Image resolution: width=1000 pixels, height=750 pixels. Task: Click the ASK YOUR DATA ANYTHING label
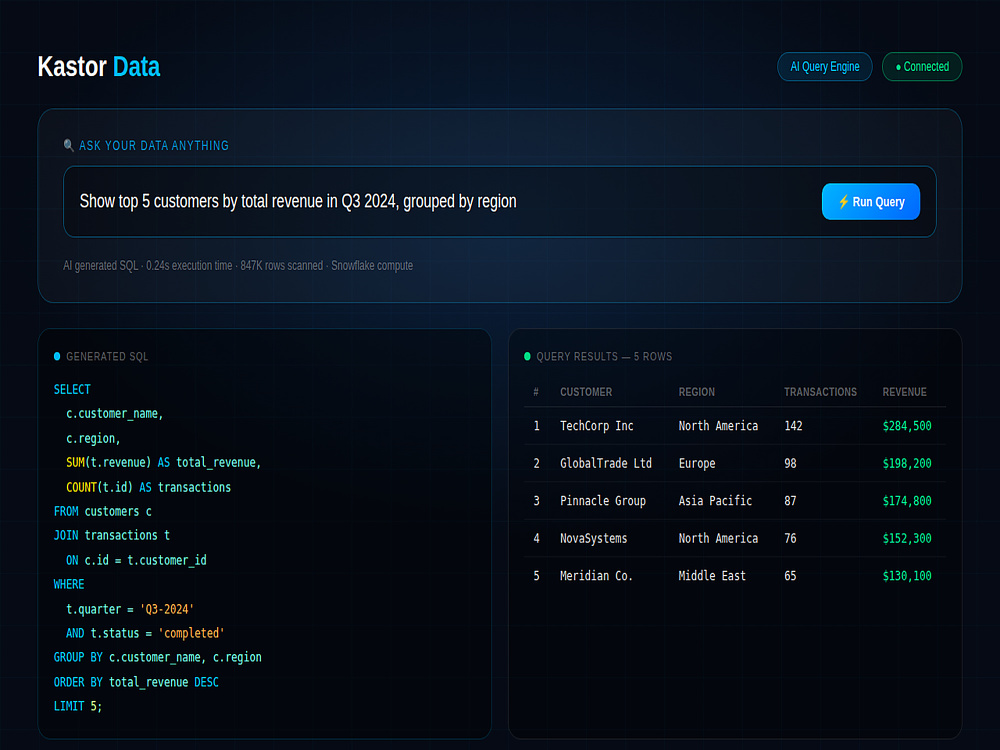(154, 145)
